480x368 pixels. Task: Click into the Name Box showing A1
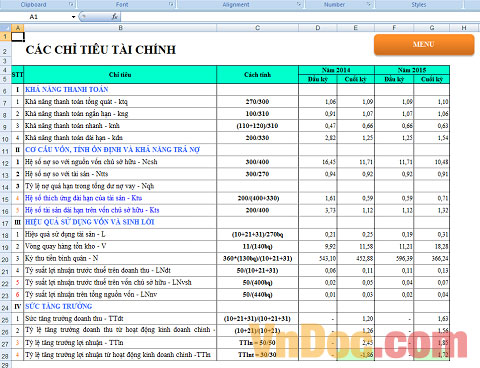pyautogui.click(x=34, y=17)
